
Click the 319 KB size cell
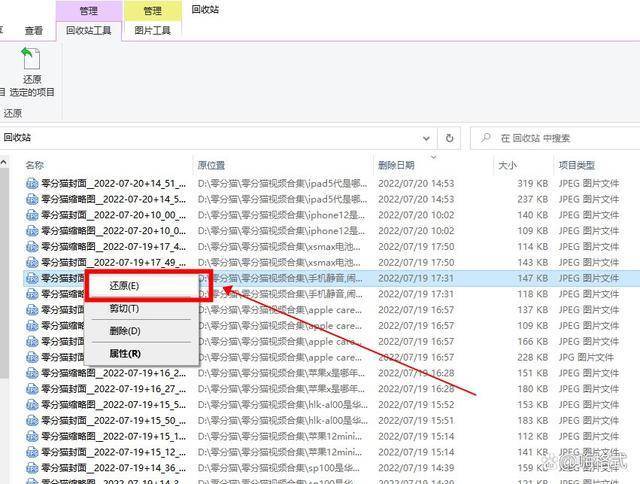coord(533,184)
